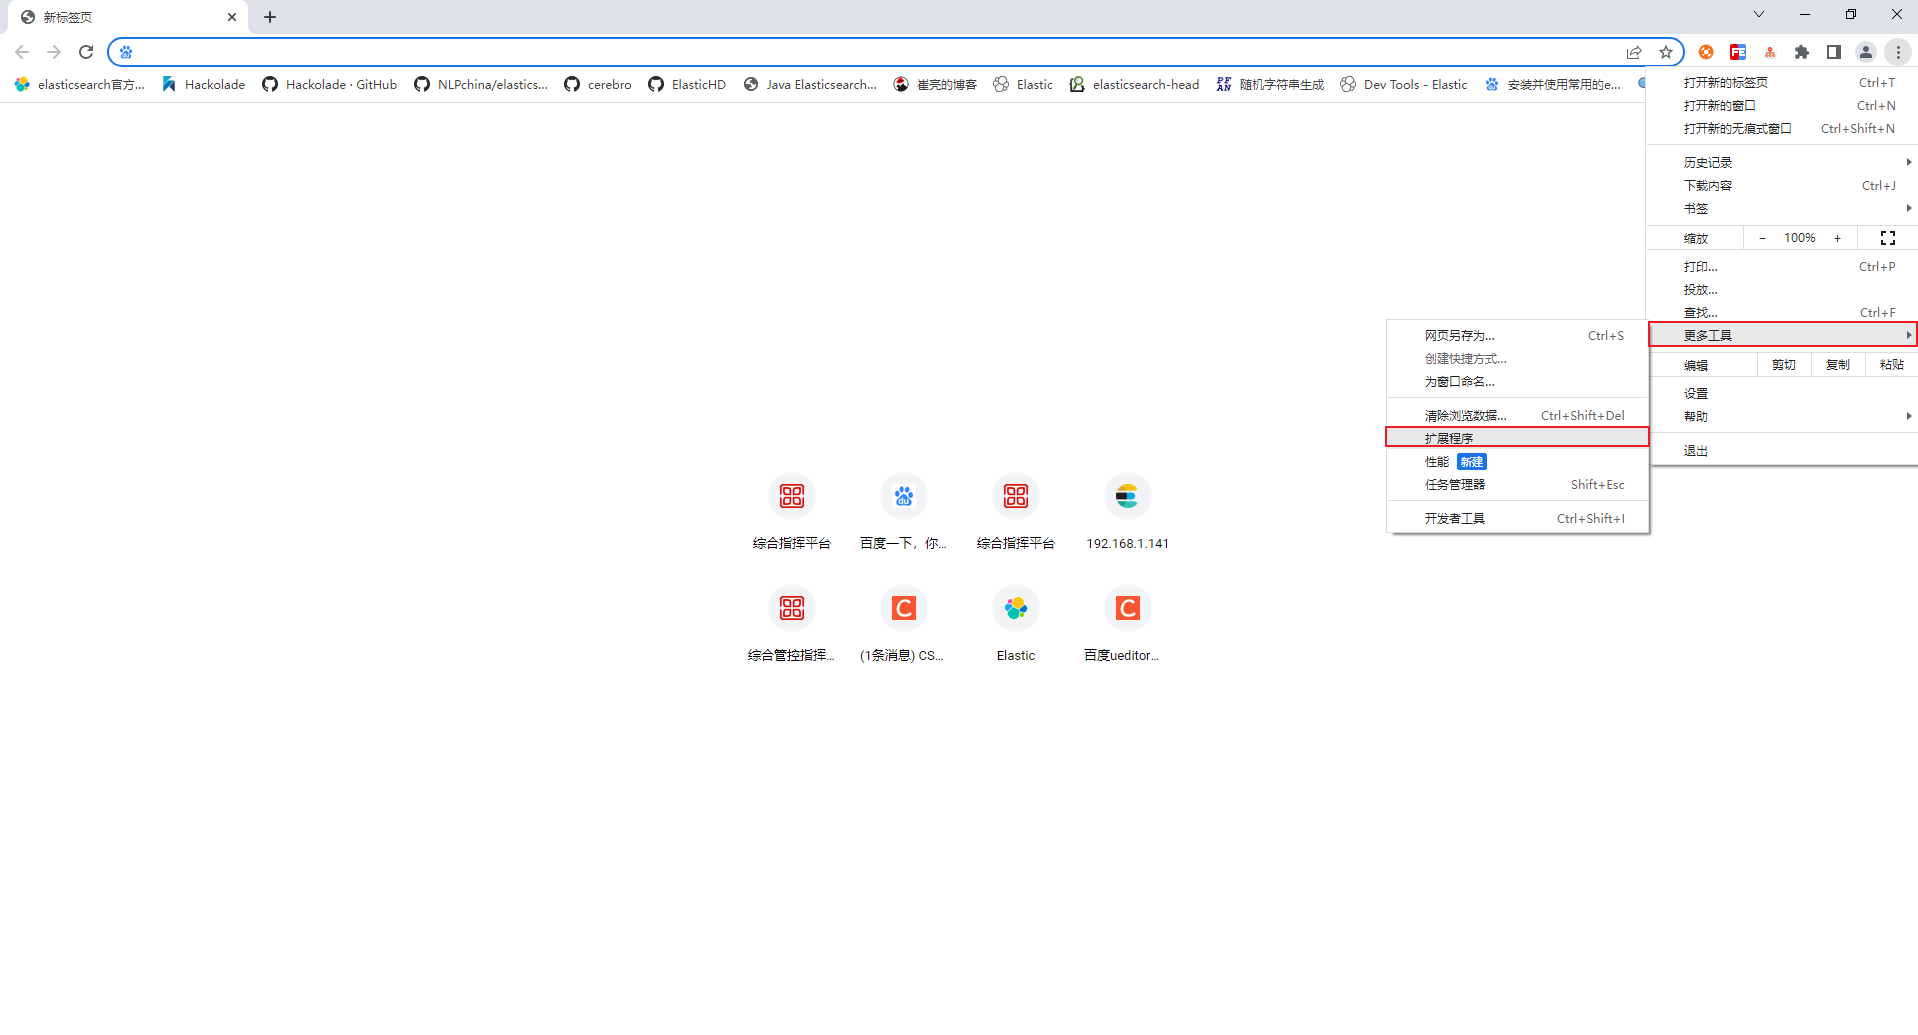Enter fullscreen via the zoom row icon
The width and height of the screenshot is (1918, 1035).
coord(1887,238)
